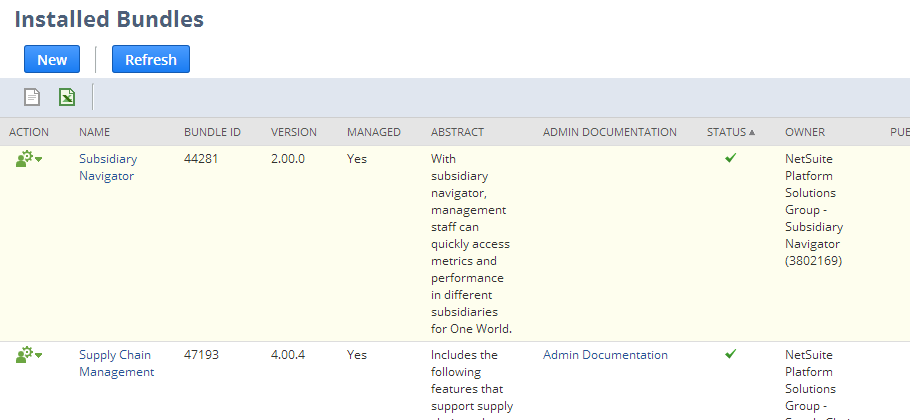
Task: Click abstract text 'for One World.'
Action: (x=471, y=328)
